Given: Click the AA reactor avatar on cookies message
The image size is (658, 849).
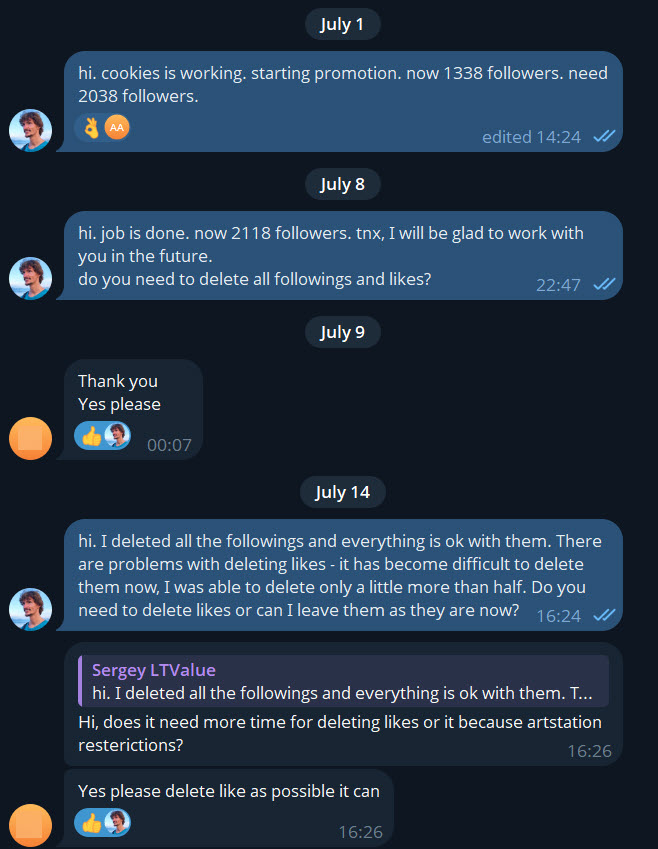Looking at the screenshot, I should click(x=117, y=127).
